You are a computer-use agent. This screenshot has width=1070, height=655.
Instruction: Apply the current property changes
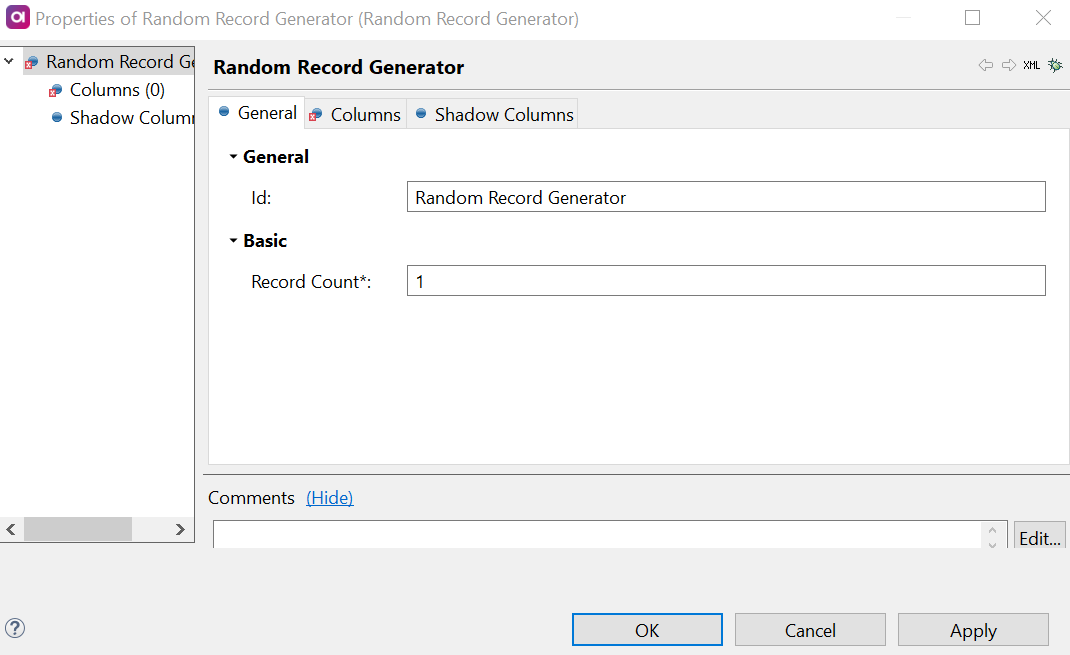tap(972, 629)
